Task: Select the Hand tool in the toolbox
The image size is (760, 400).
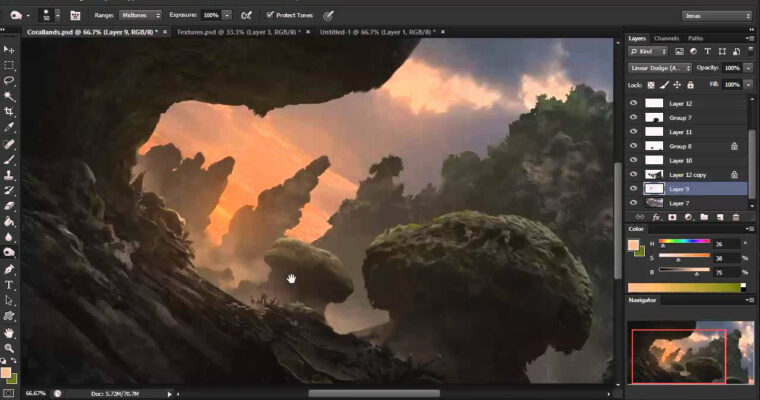Action: pos(9,333)
